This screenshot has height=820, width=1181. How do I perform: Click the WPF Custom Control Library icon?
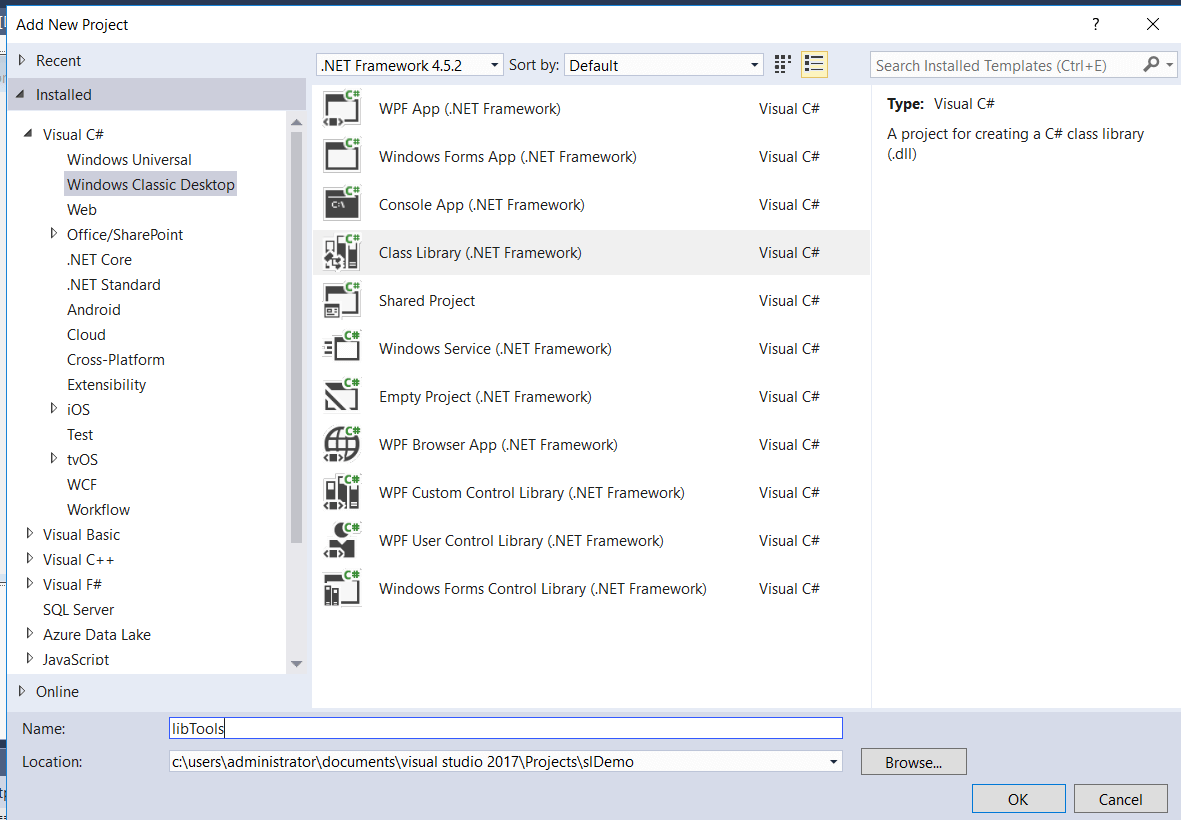coord(342,492)
